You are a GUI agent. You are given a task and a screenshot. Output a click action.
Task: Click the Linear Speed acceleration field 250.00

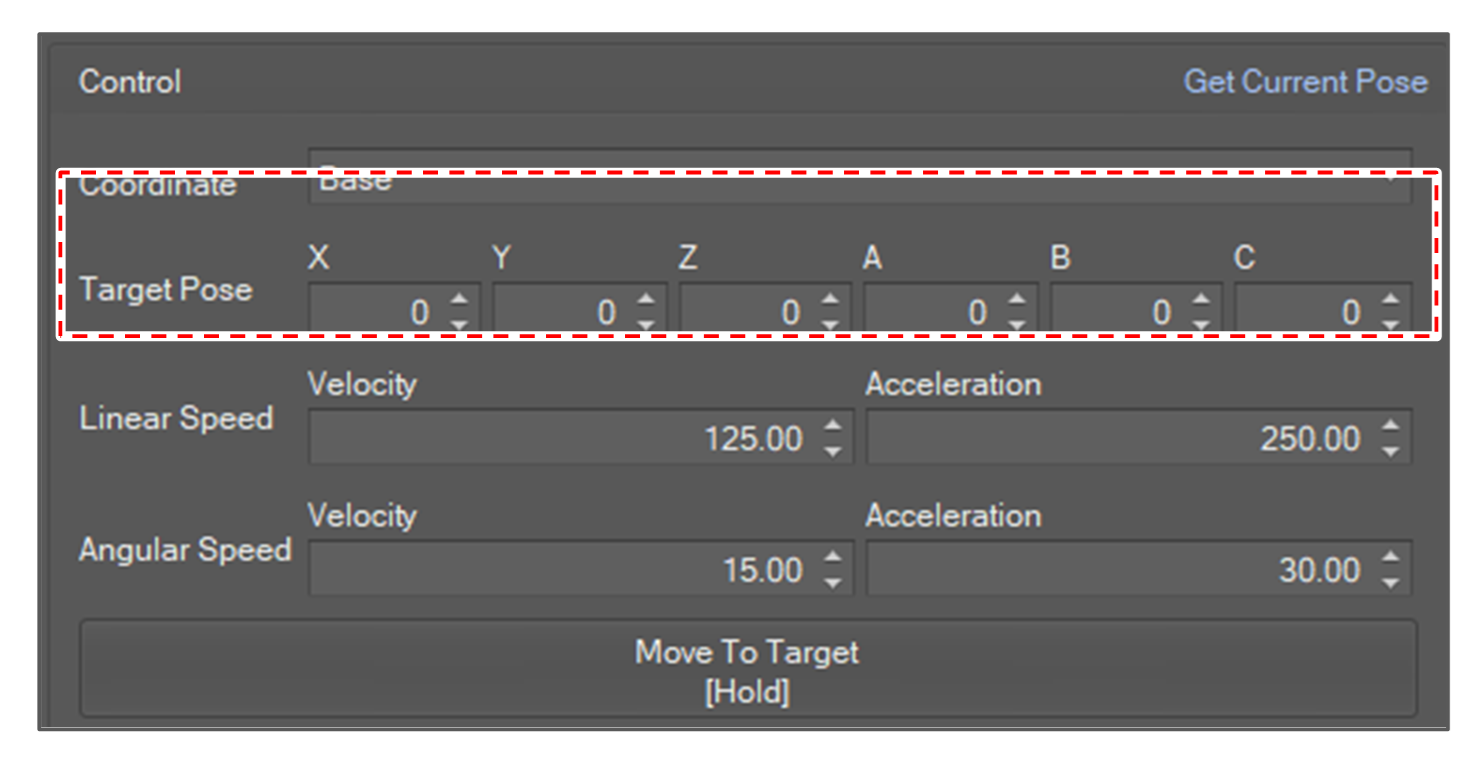tap(1120, 438)
